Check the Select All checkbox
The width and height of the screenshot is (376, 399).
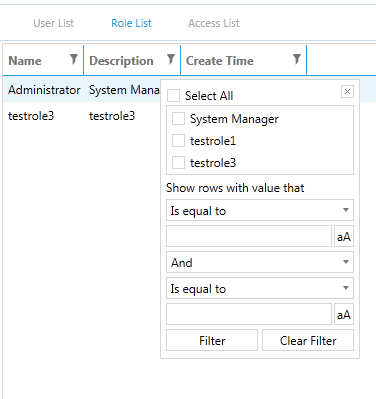173,96
